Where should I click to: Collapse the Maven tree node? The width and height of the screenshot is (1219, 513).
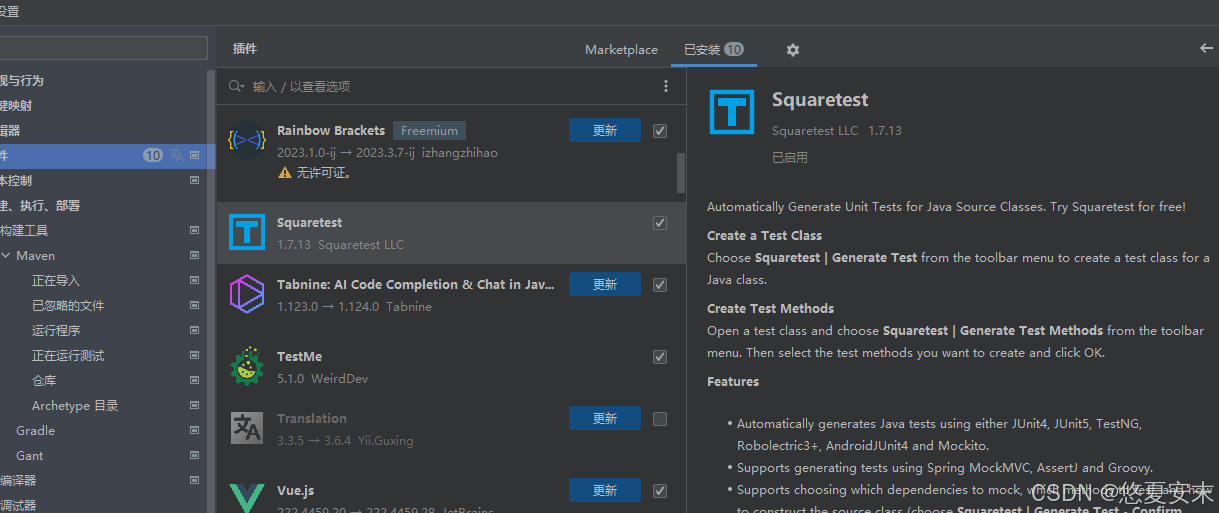click(x=6, y=256)
